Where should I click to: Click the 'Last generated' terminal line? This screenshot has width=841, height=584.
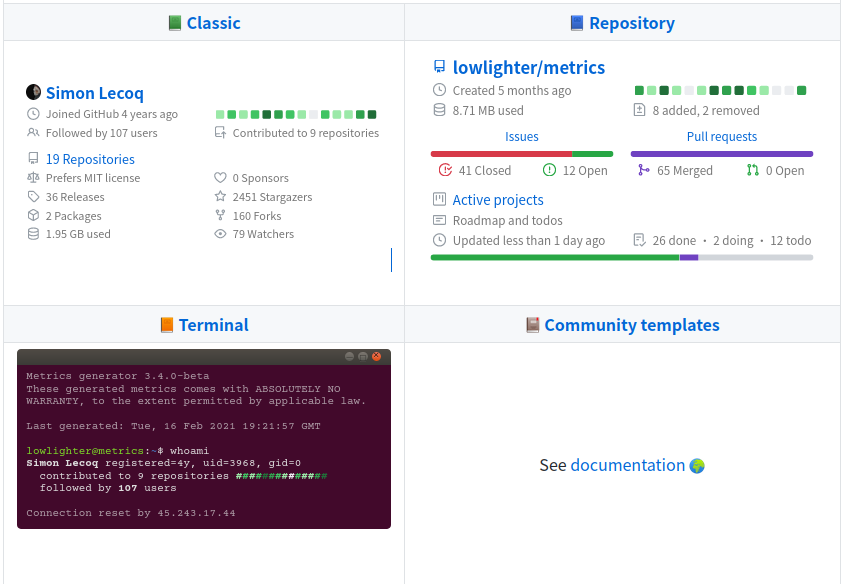click(x=173, y=426)
